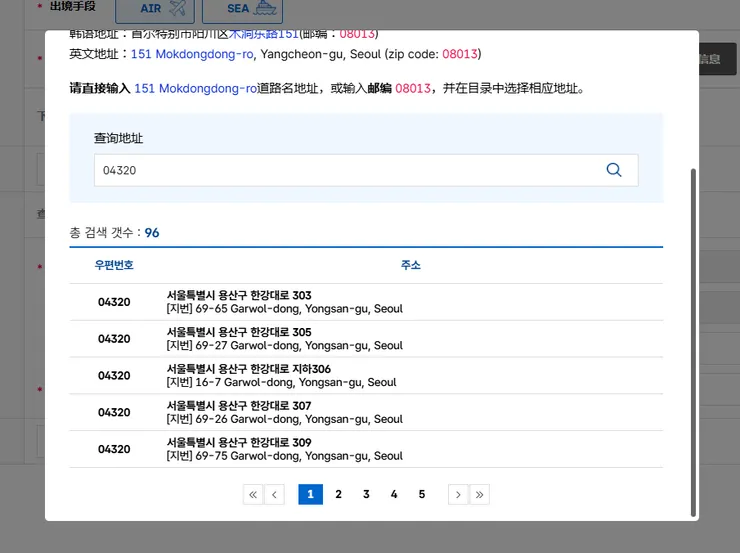Choose address 한강대로 지하306 row
This screenshot has width=740, height=553.
(x=366, y=376)
